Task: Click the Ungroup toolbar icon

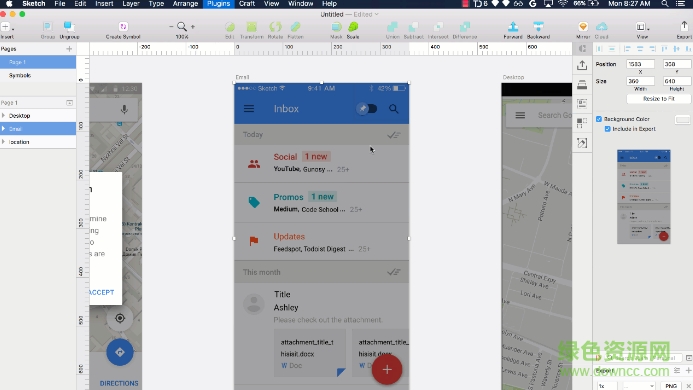Action: (69, 27)
